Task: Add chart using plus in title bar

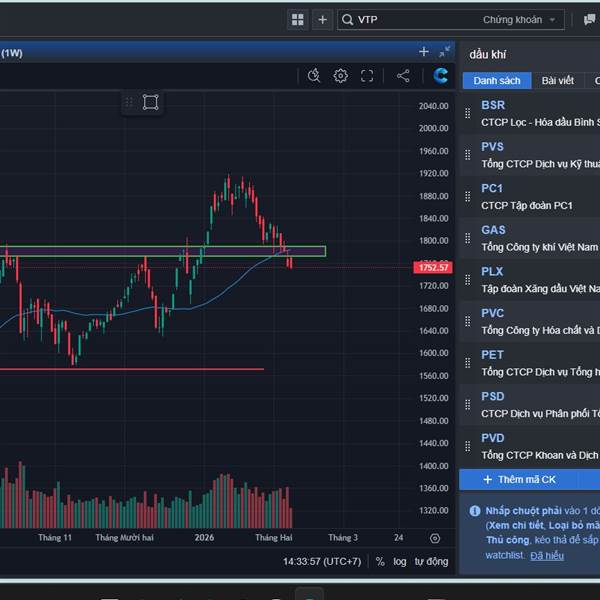Action: click(x=424, y=52)
